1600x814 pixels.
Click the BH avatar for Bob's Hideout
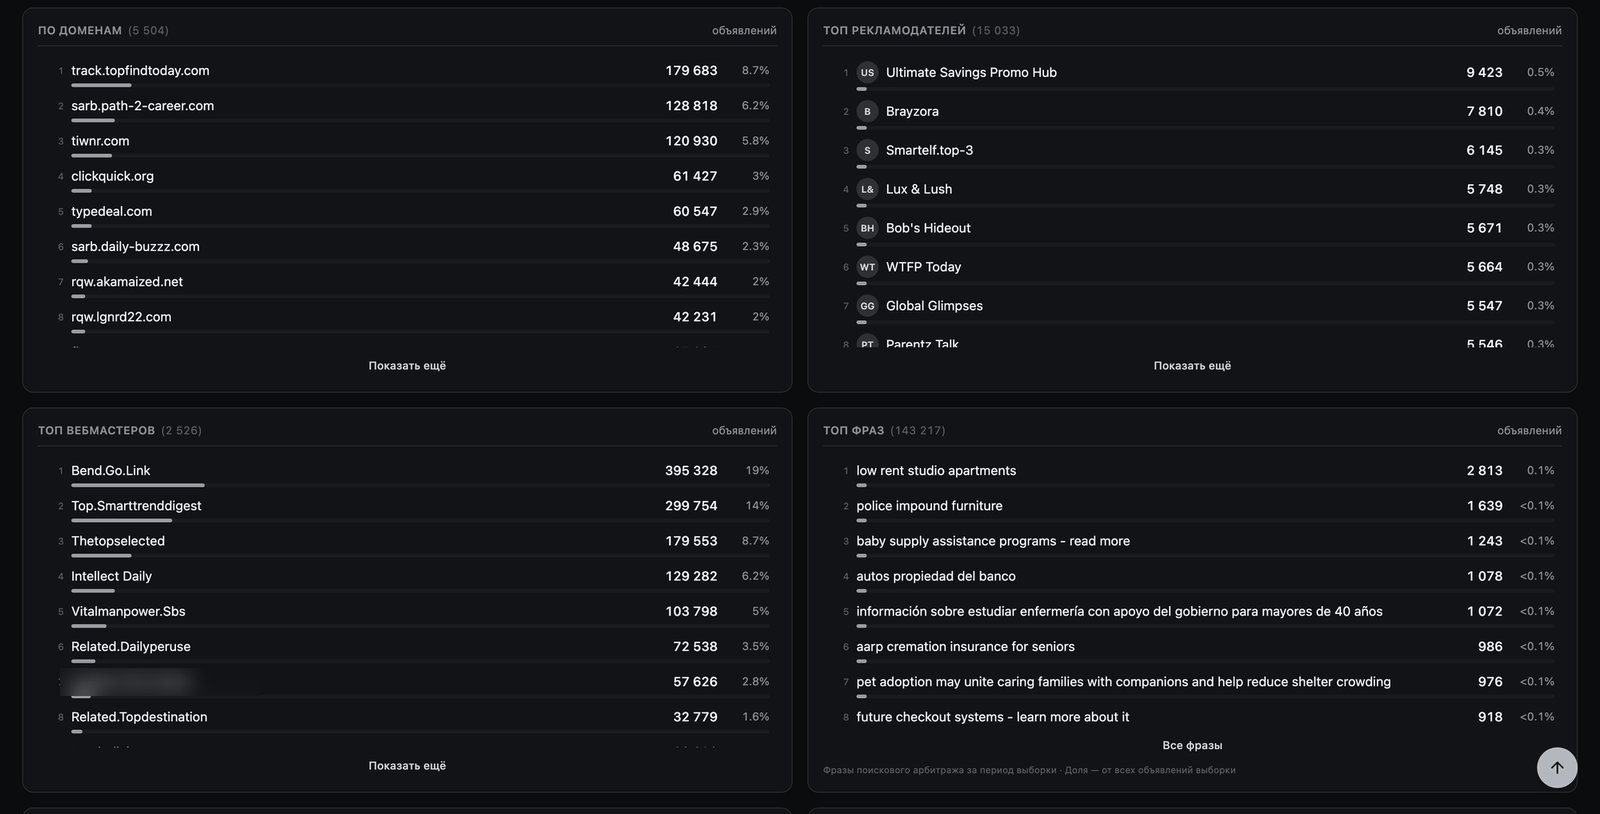tap(867, 228)
